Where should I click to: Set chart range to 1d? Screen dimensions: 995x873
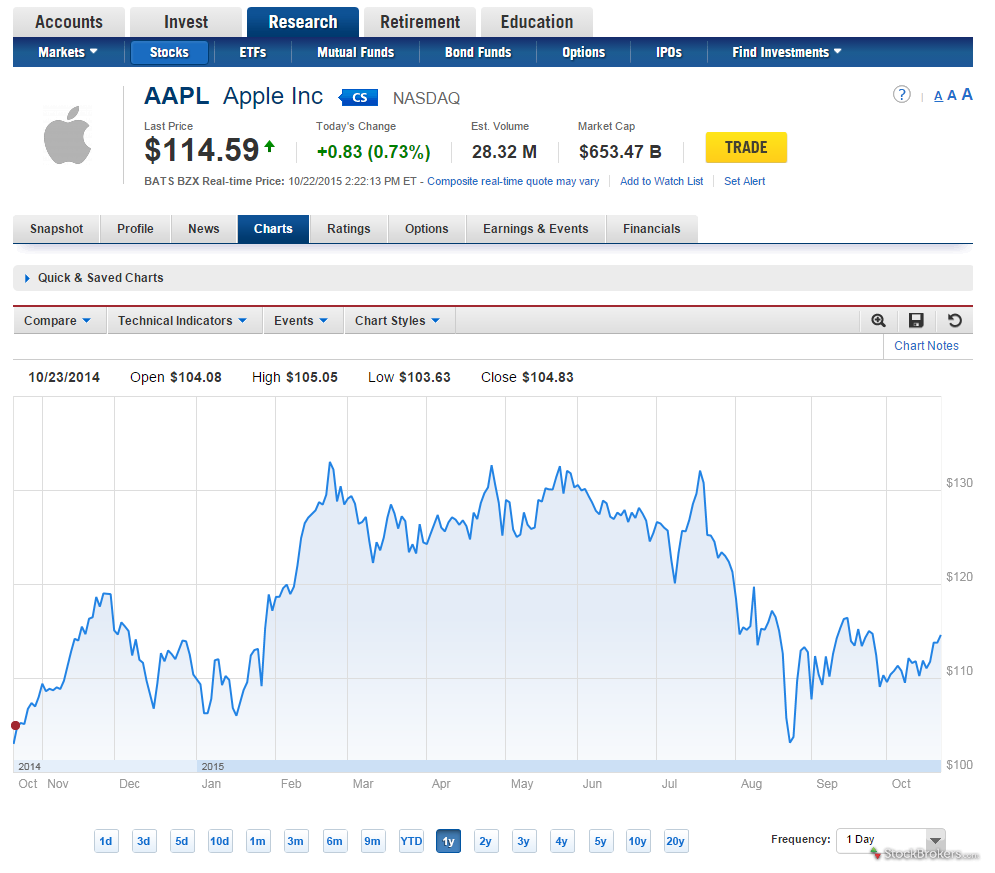(106, 841)
